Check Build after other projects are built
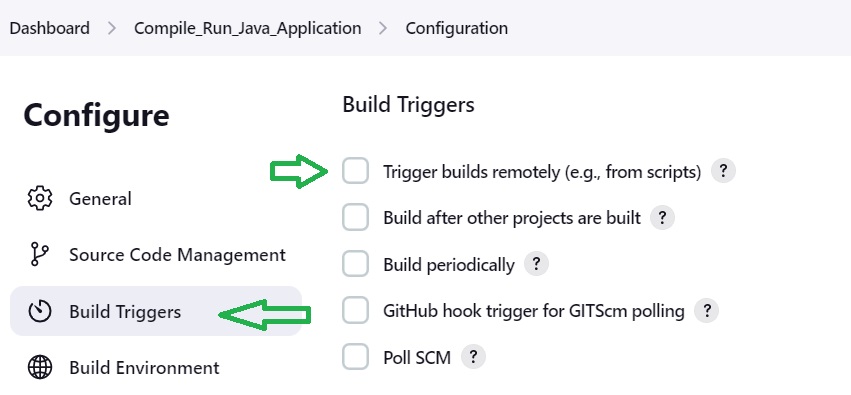Viewport: 851px width, 395px height. pos(355,218)
